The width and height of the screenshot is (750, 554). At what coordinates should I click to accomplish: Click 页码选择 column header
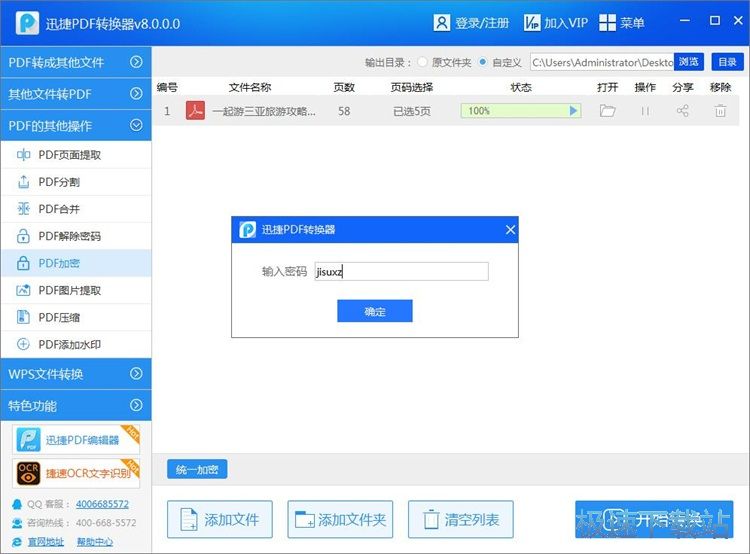[411, 87]
